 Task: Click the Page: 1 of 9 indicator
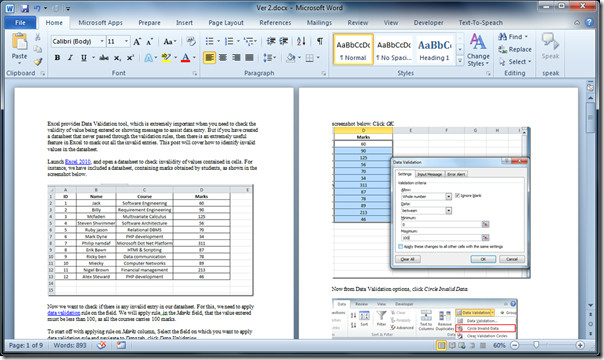click(26, 345)
